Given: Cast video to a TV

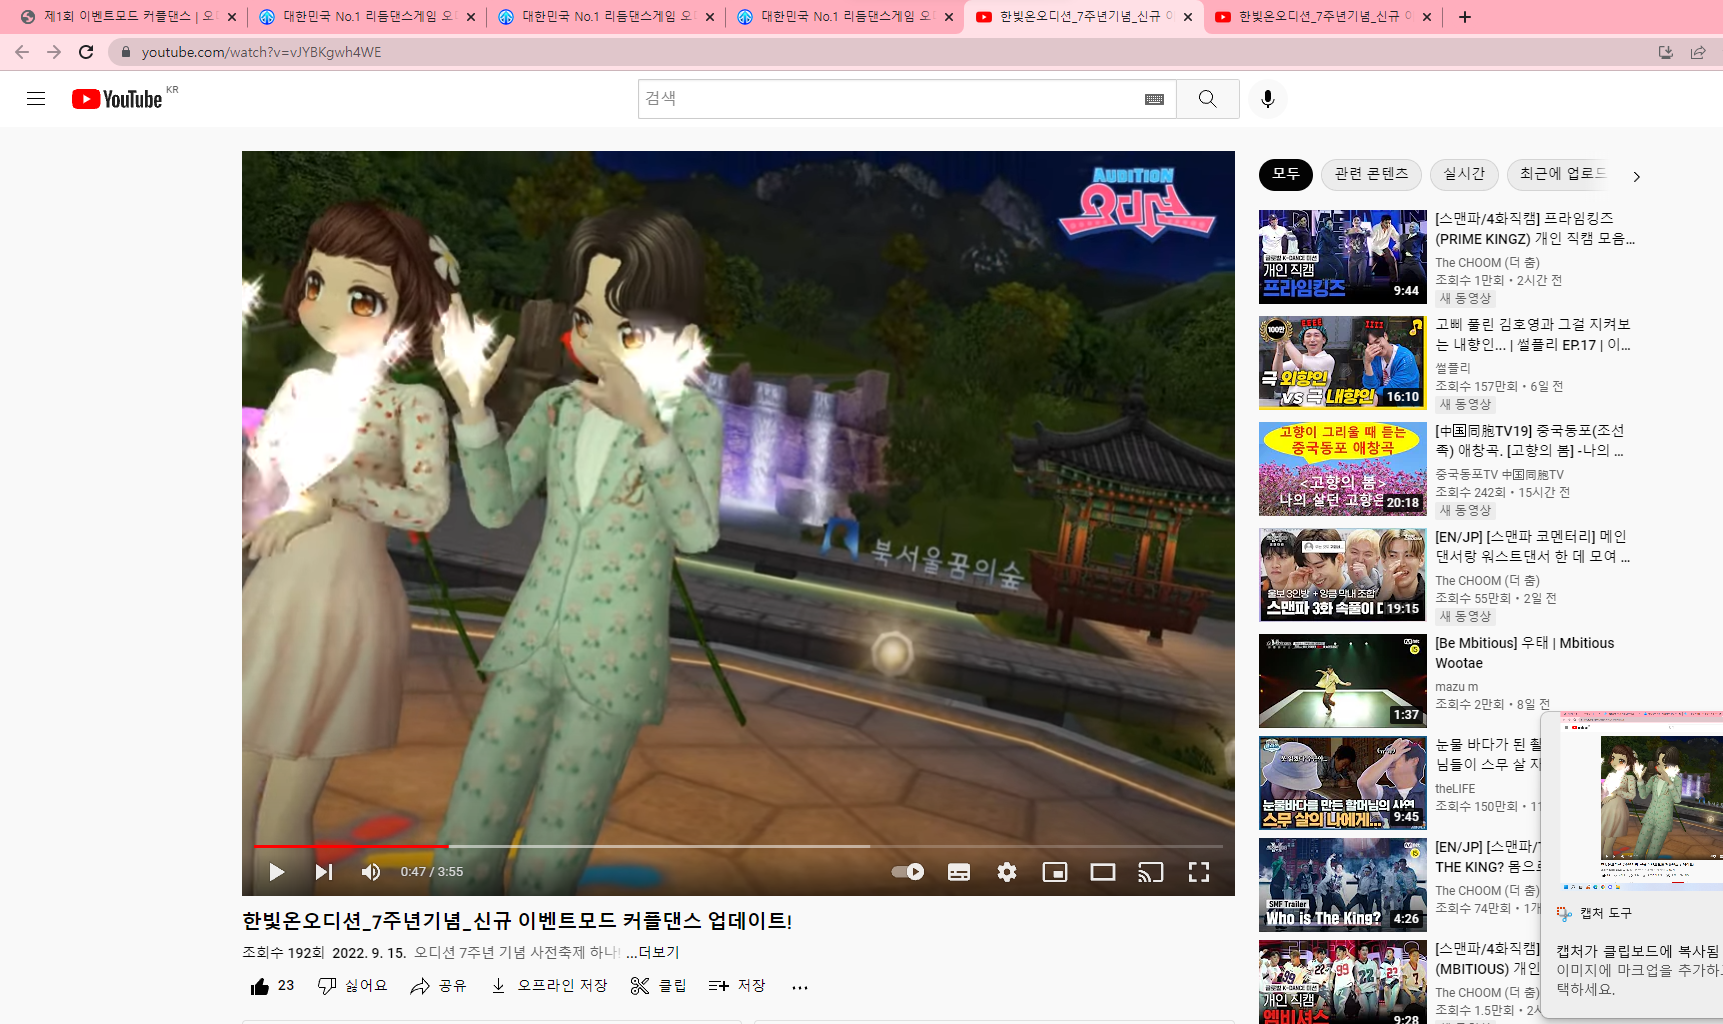Looking at the screenshot, I should point(1151,872).
